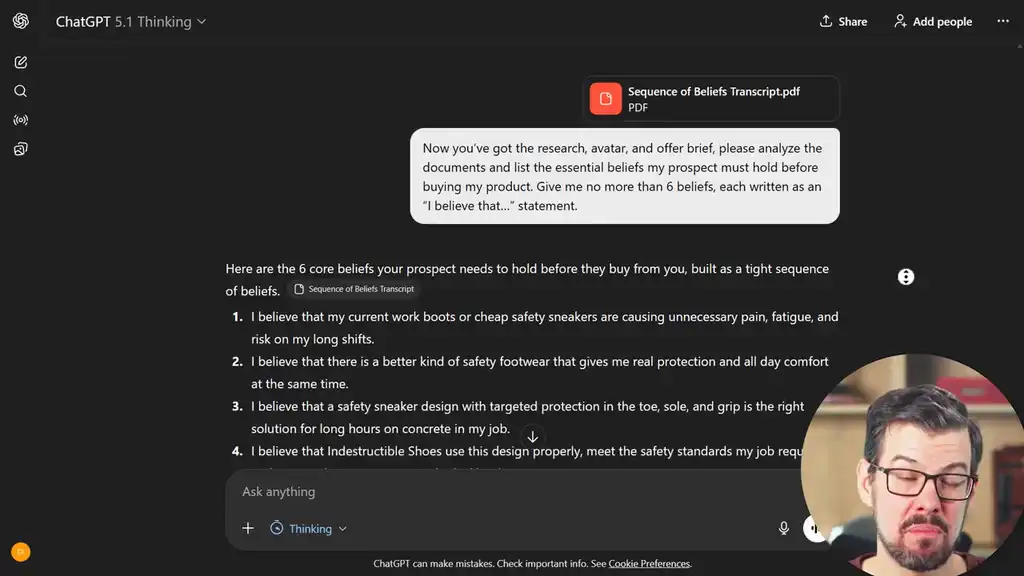The image size is (1024, 576).
Task: Click the plus icon to add attachments
Action: coord(248,528)
